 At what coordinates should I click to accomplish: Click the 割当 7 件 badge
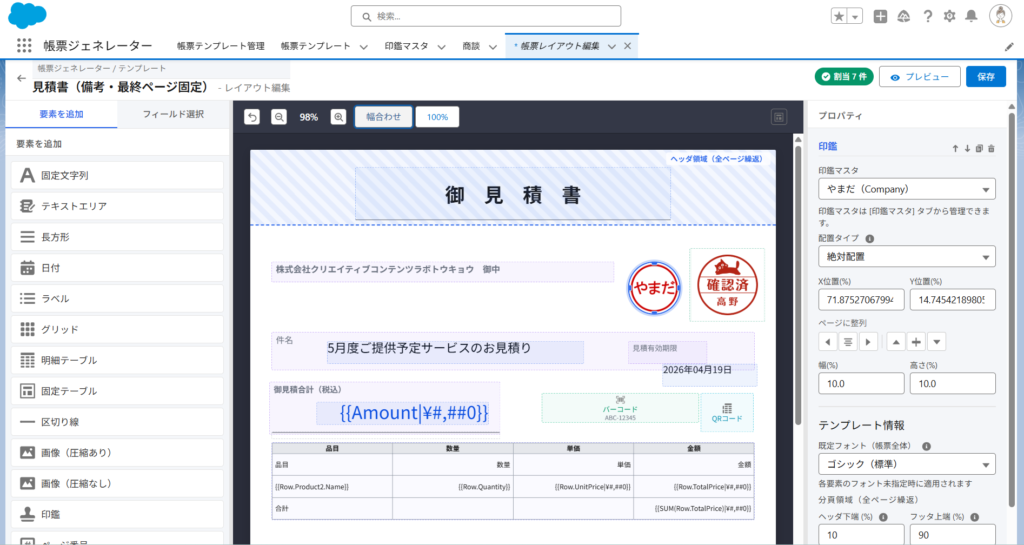point(844,76)
